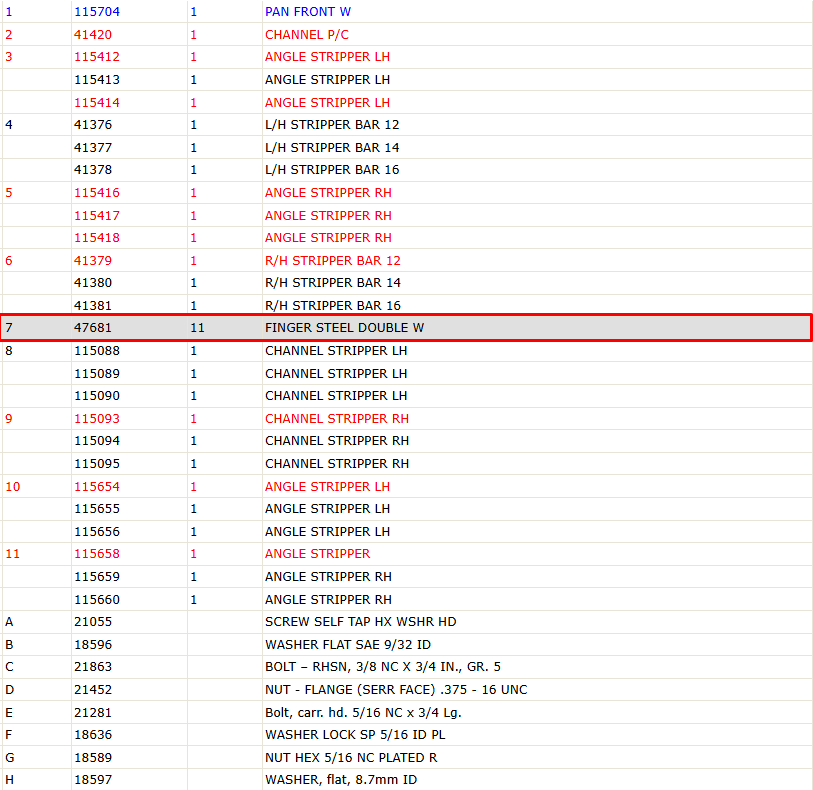Image resolution: width=813 pixels, height=790 pixels.
Task: Select part number 115656
Action: [97, 532]
